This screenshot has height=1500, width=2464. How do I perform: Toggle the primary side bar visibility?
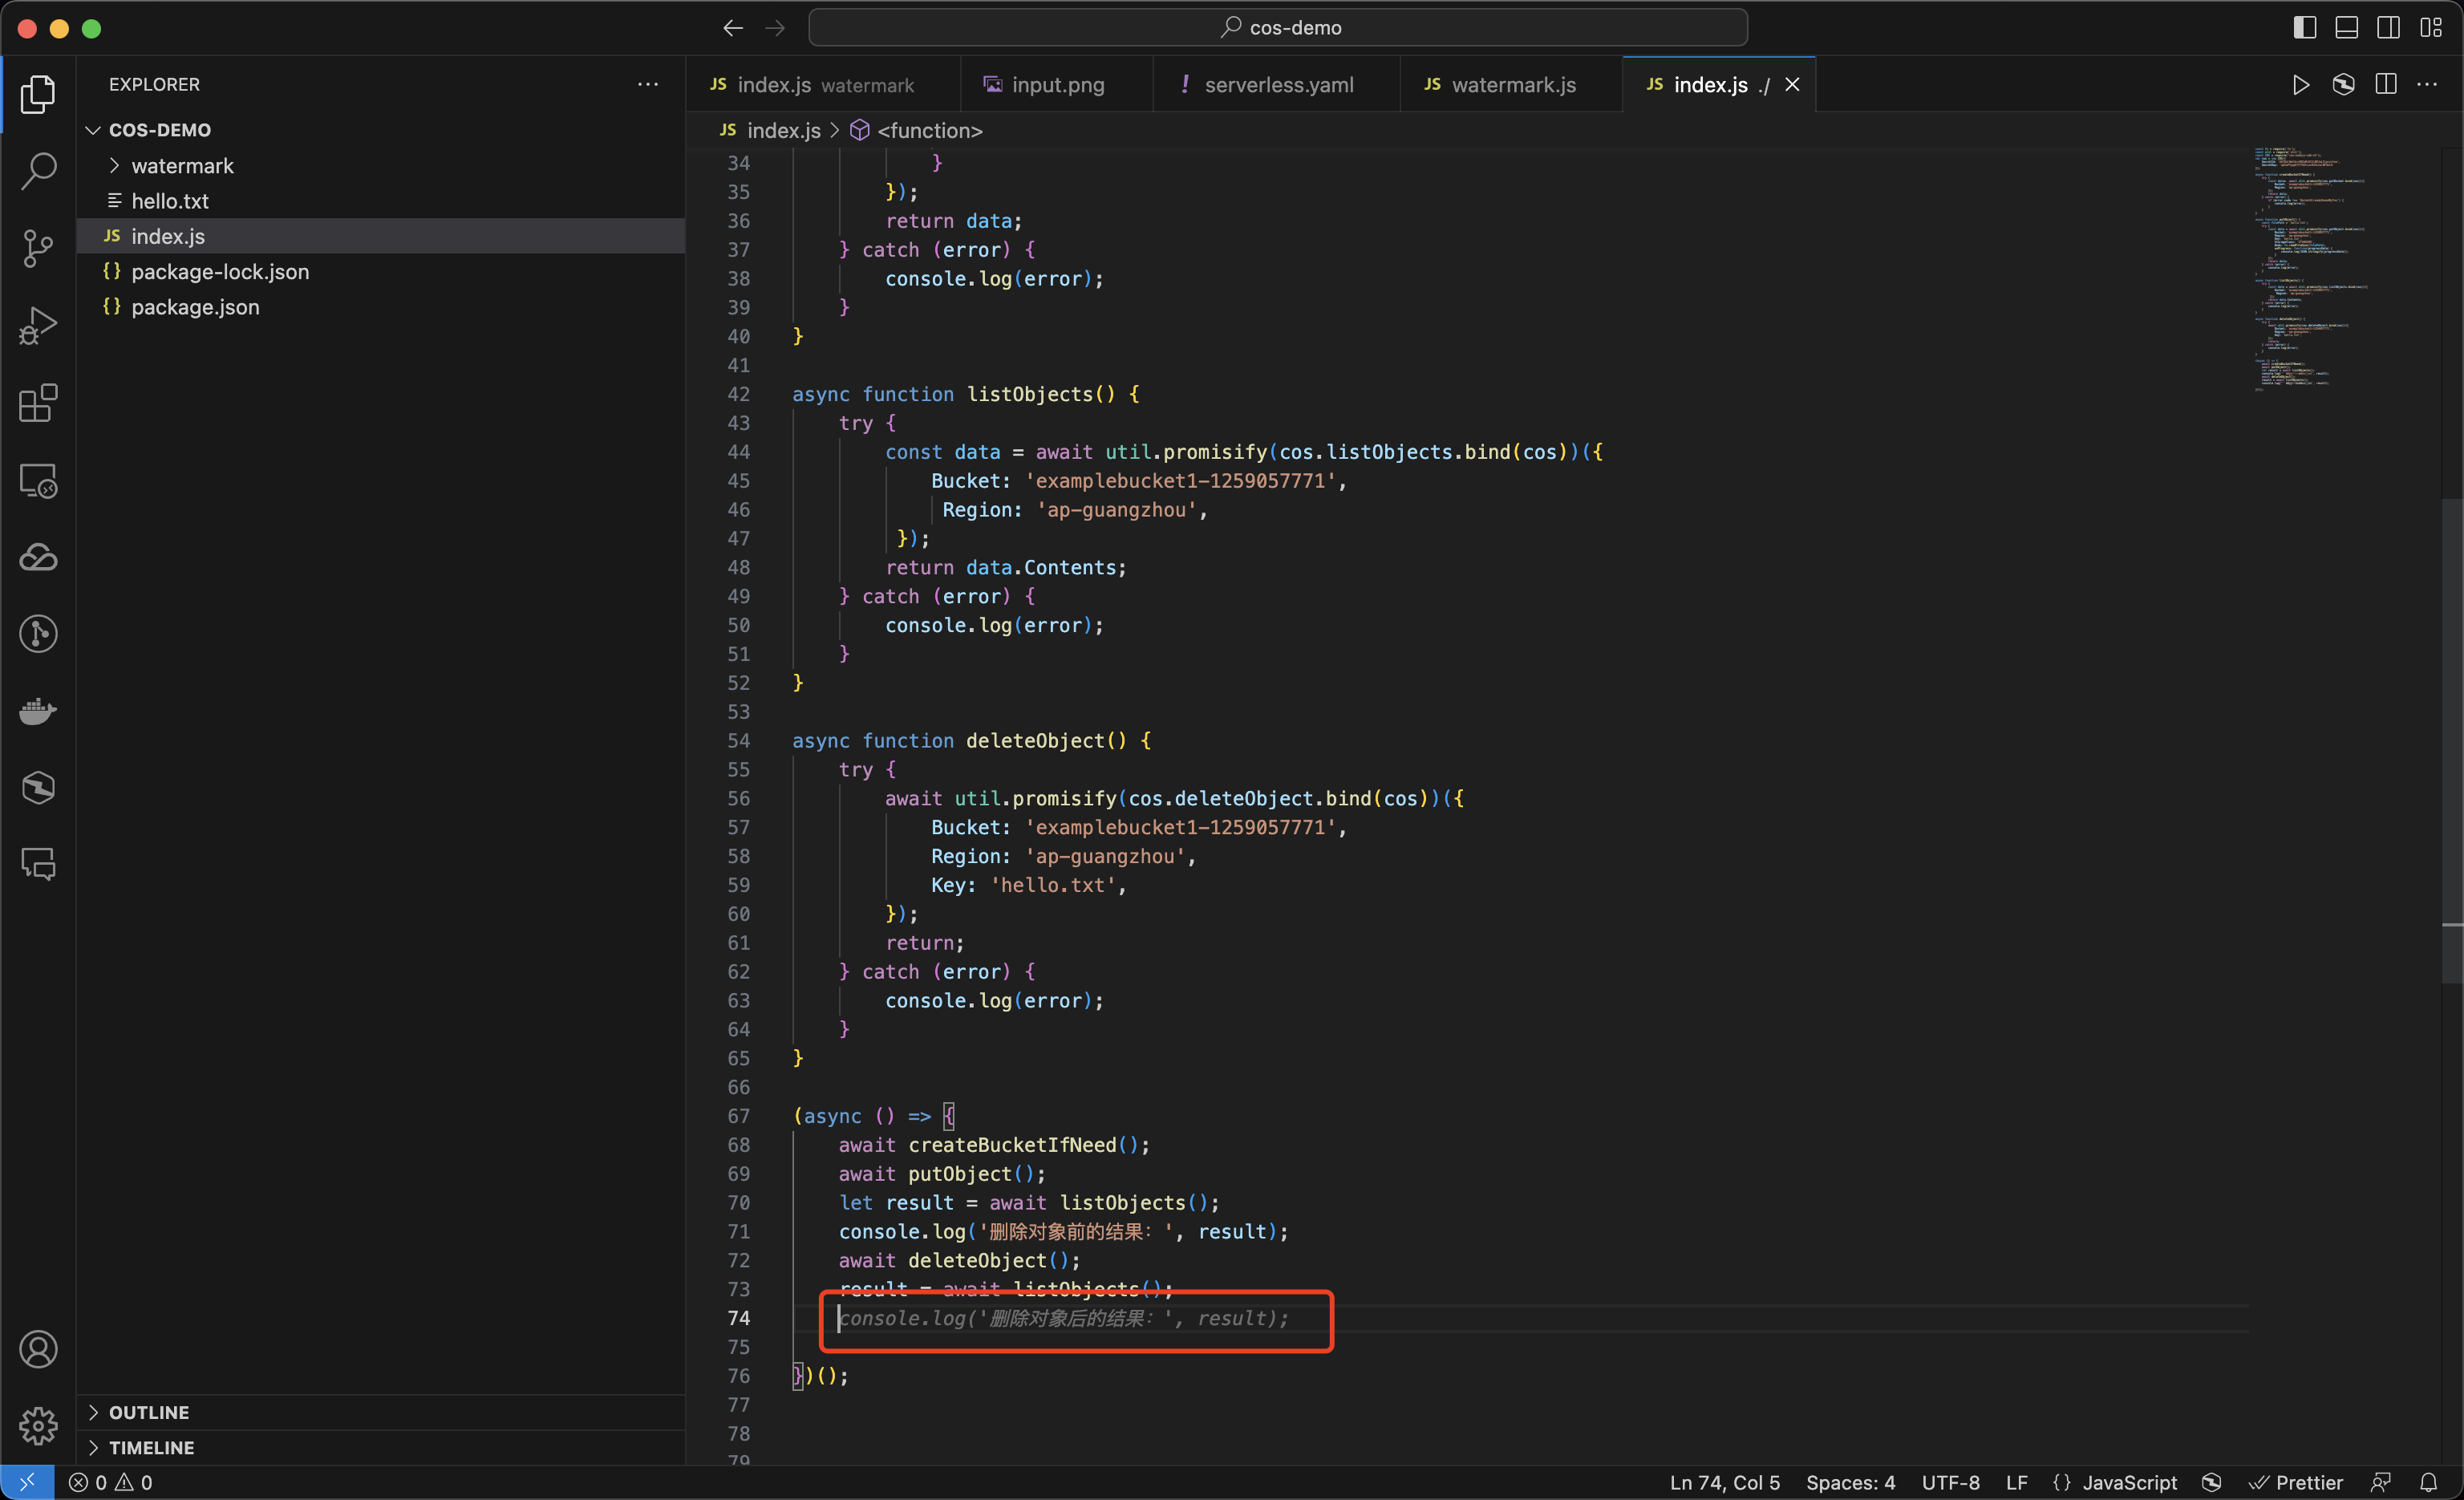[2304, 28]
